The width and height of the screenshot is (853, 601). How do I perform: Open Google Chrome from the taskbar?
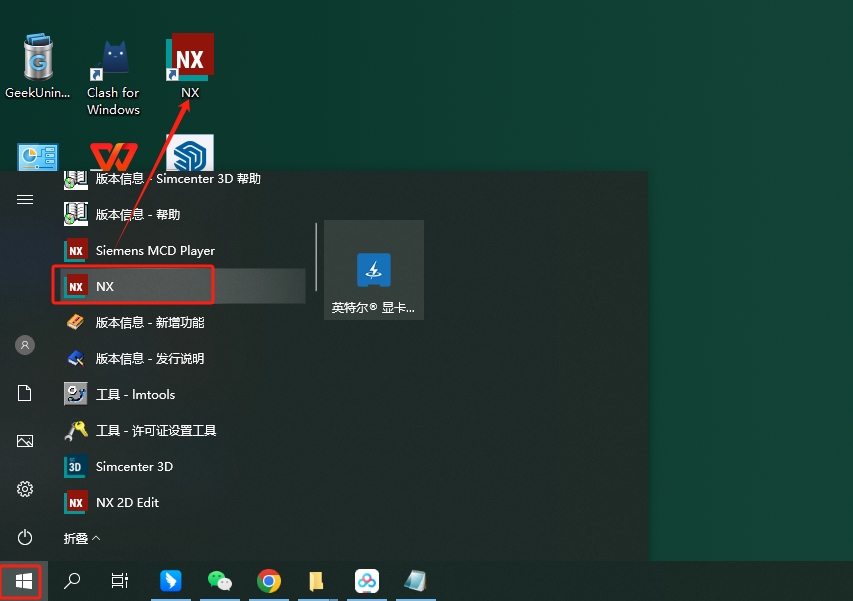pos(268,580)
